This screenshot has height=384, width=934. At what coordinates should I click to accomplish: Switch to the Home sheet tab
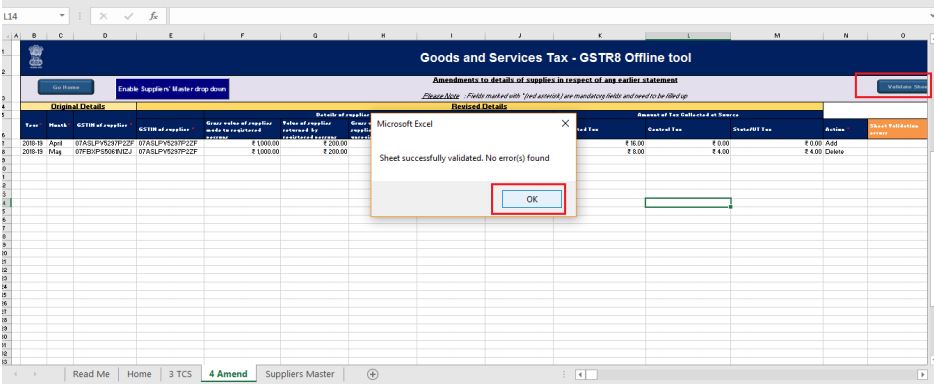pos(139,374)
